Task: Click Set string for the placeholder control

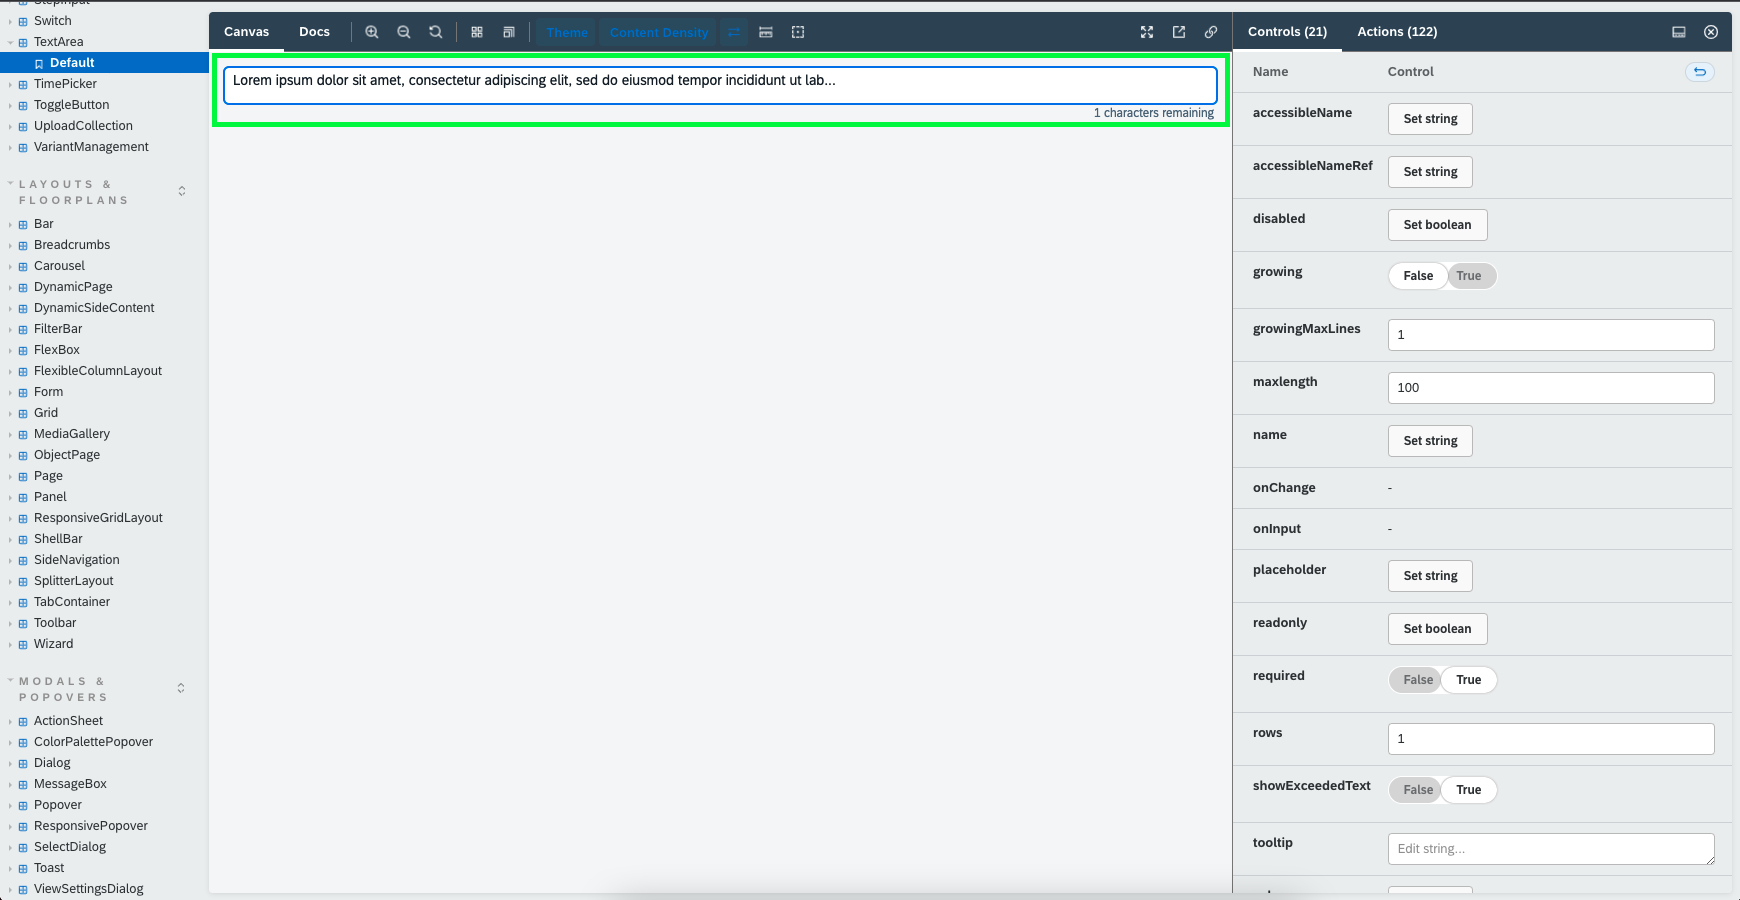Action: click(x=1429, y=575)
